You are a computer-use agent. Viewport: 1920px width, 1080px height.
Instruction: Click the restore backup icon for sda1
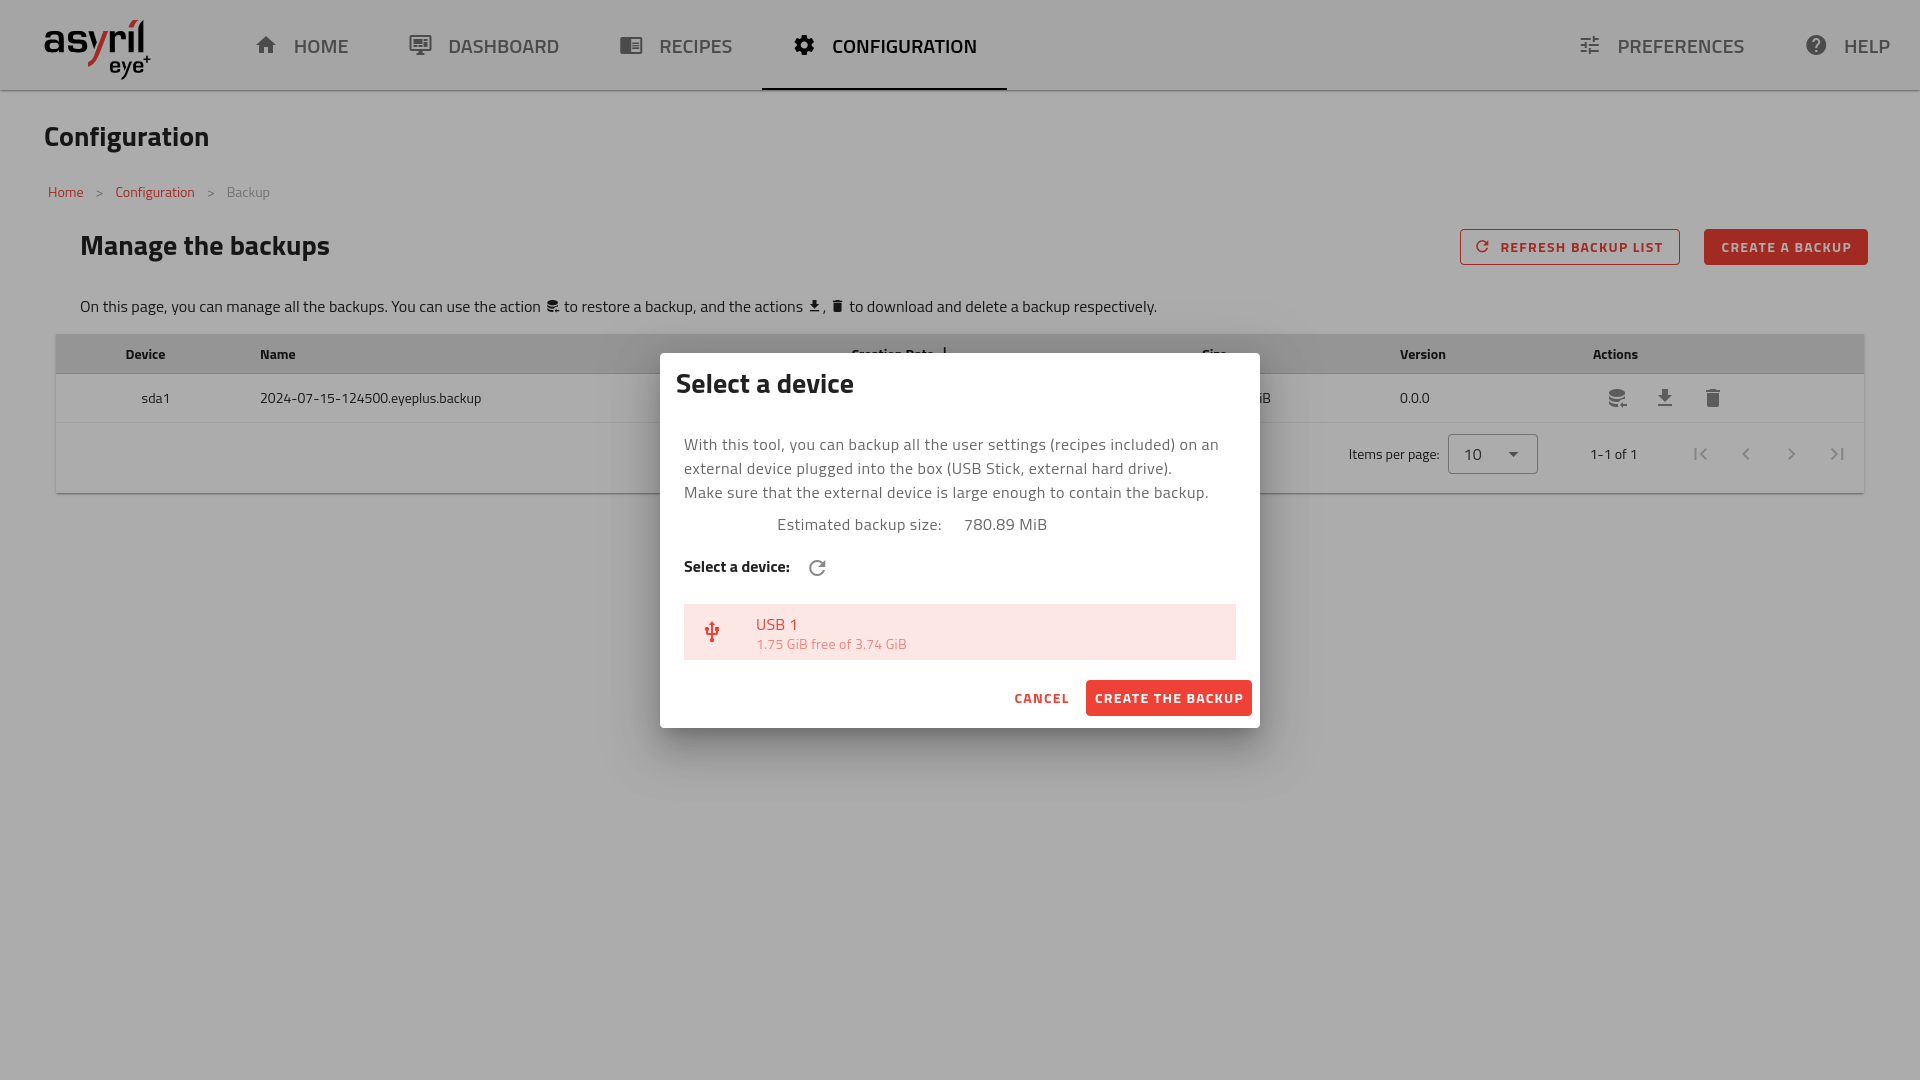pos(1617,398)
